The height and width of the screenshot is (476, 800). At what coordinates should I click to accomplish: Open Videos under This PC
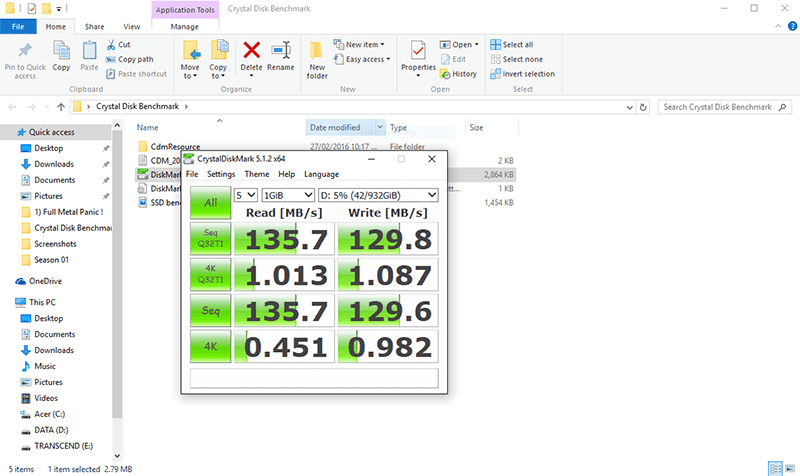46,398
